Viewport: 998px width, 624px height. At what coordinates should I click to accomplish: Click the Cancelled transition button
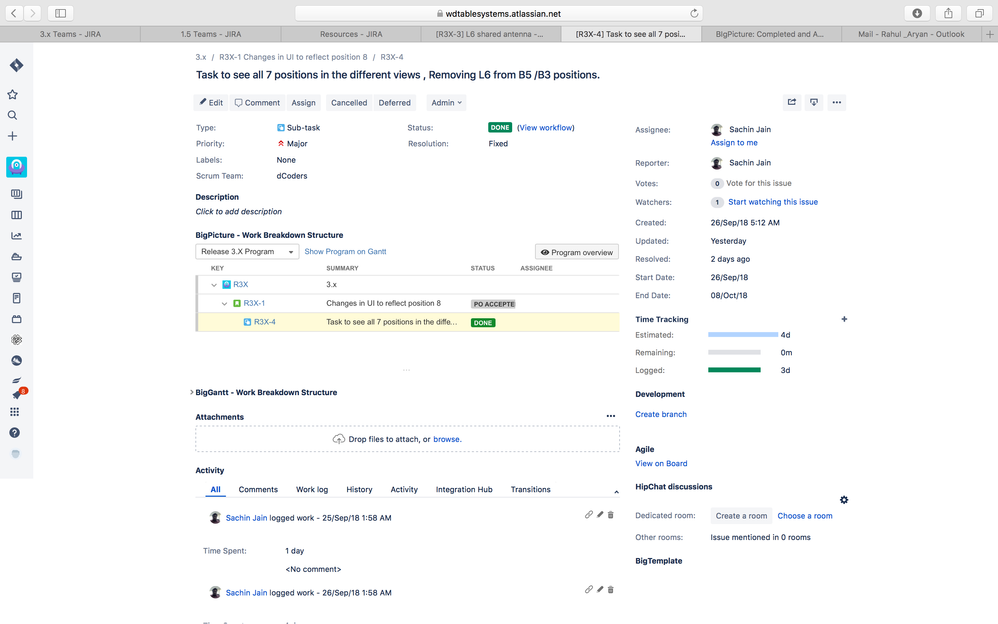point(349,103)
